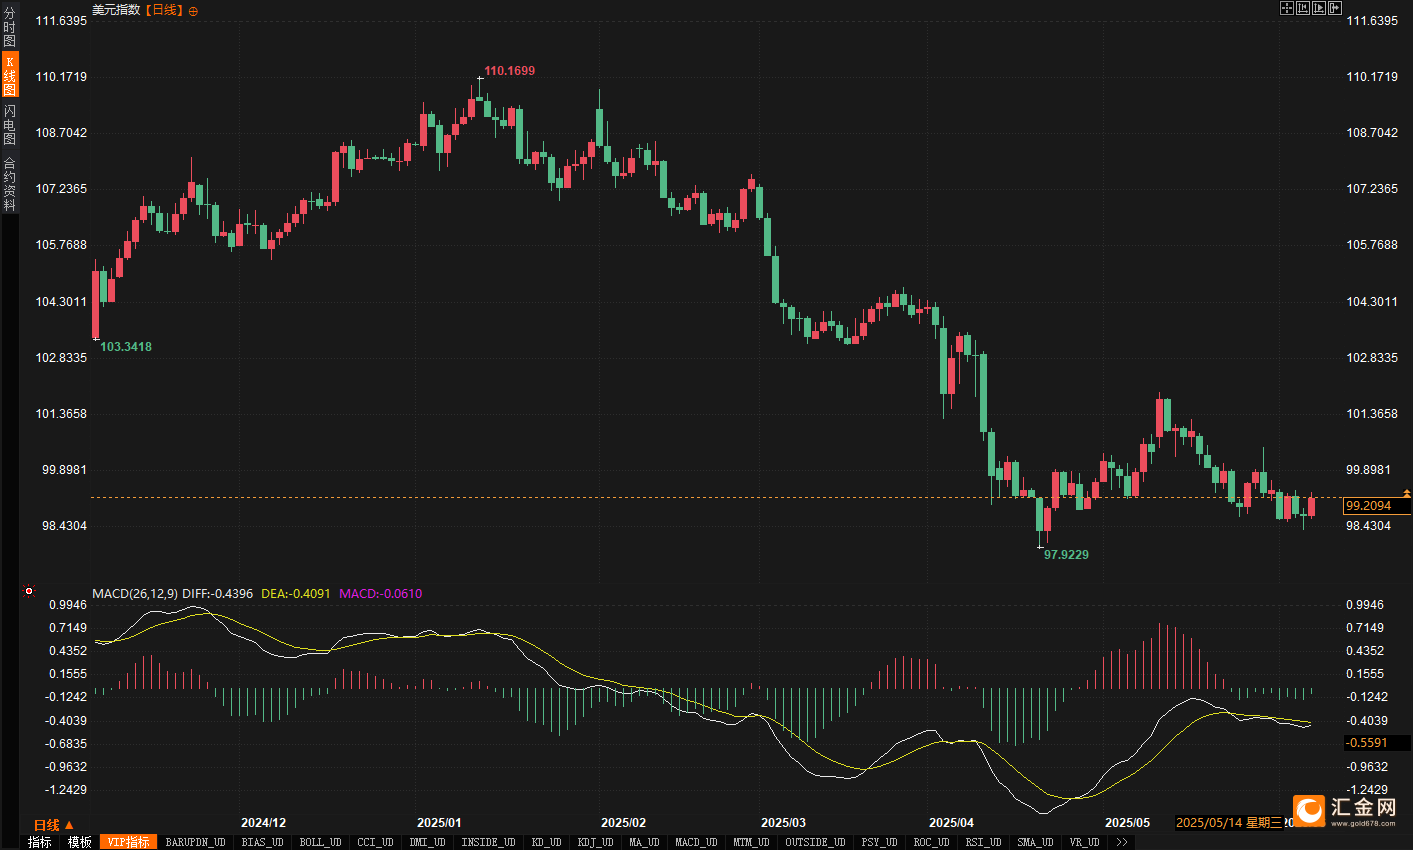The width and height of the screenshot is (1413, 850).
Task: Click the red MACD settings icon
Action: click(x=29, y=591)
